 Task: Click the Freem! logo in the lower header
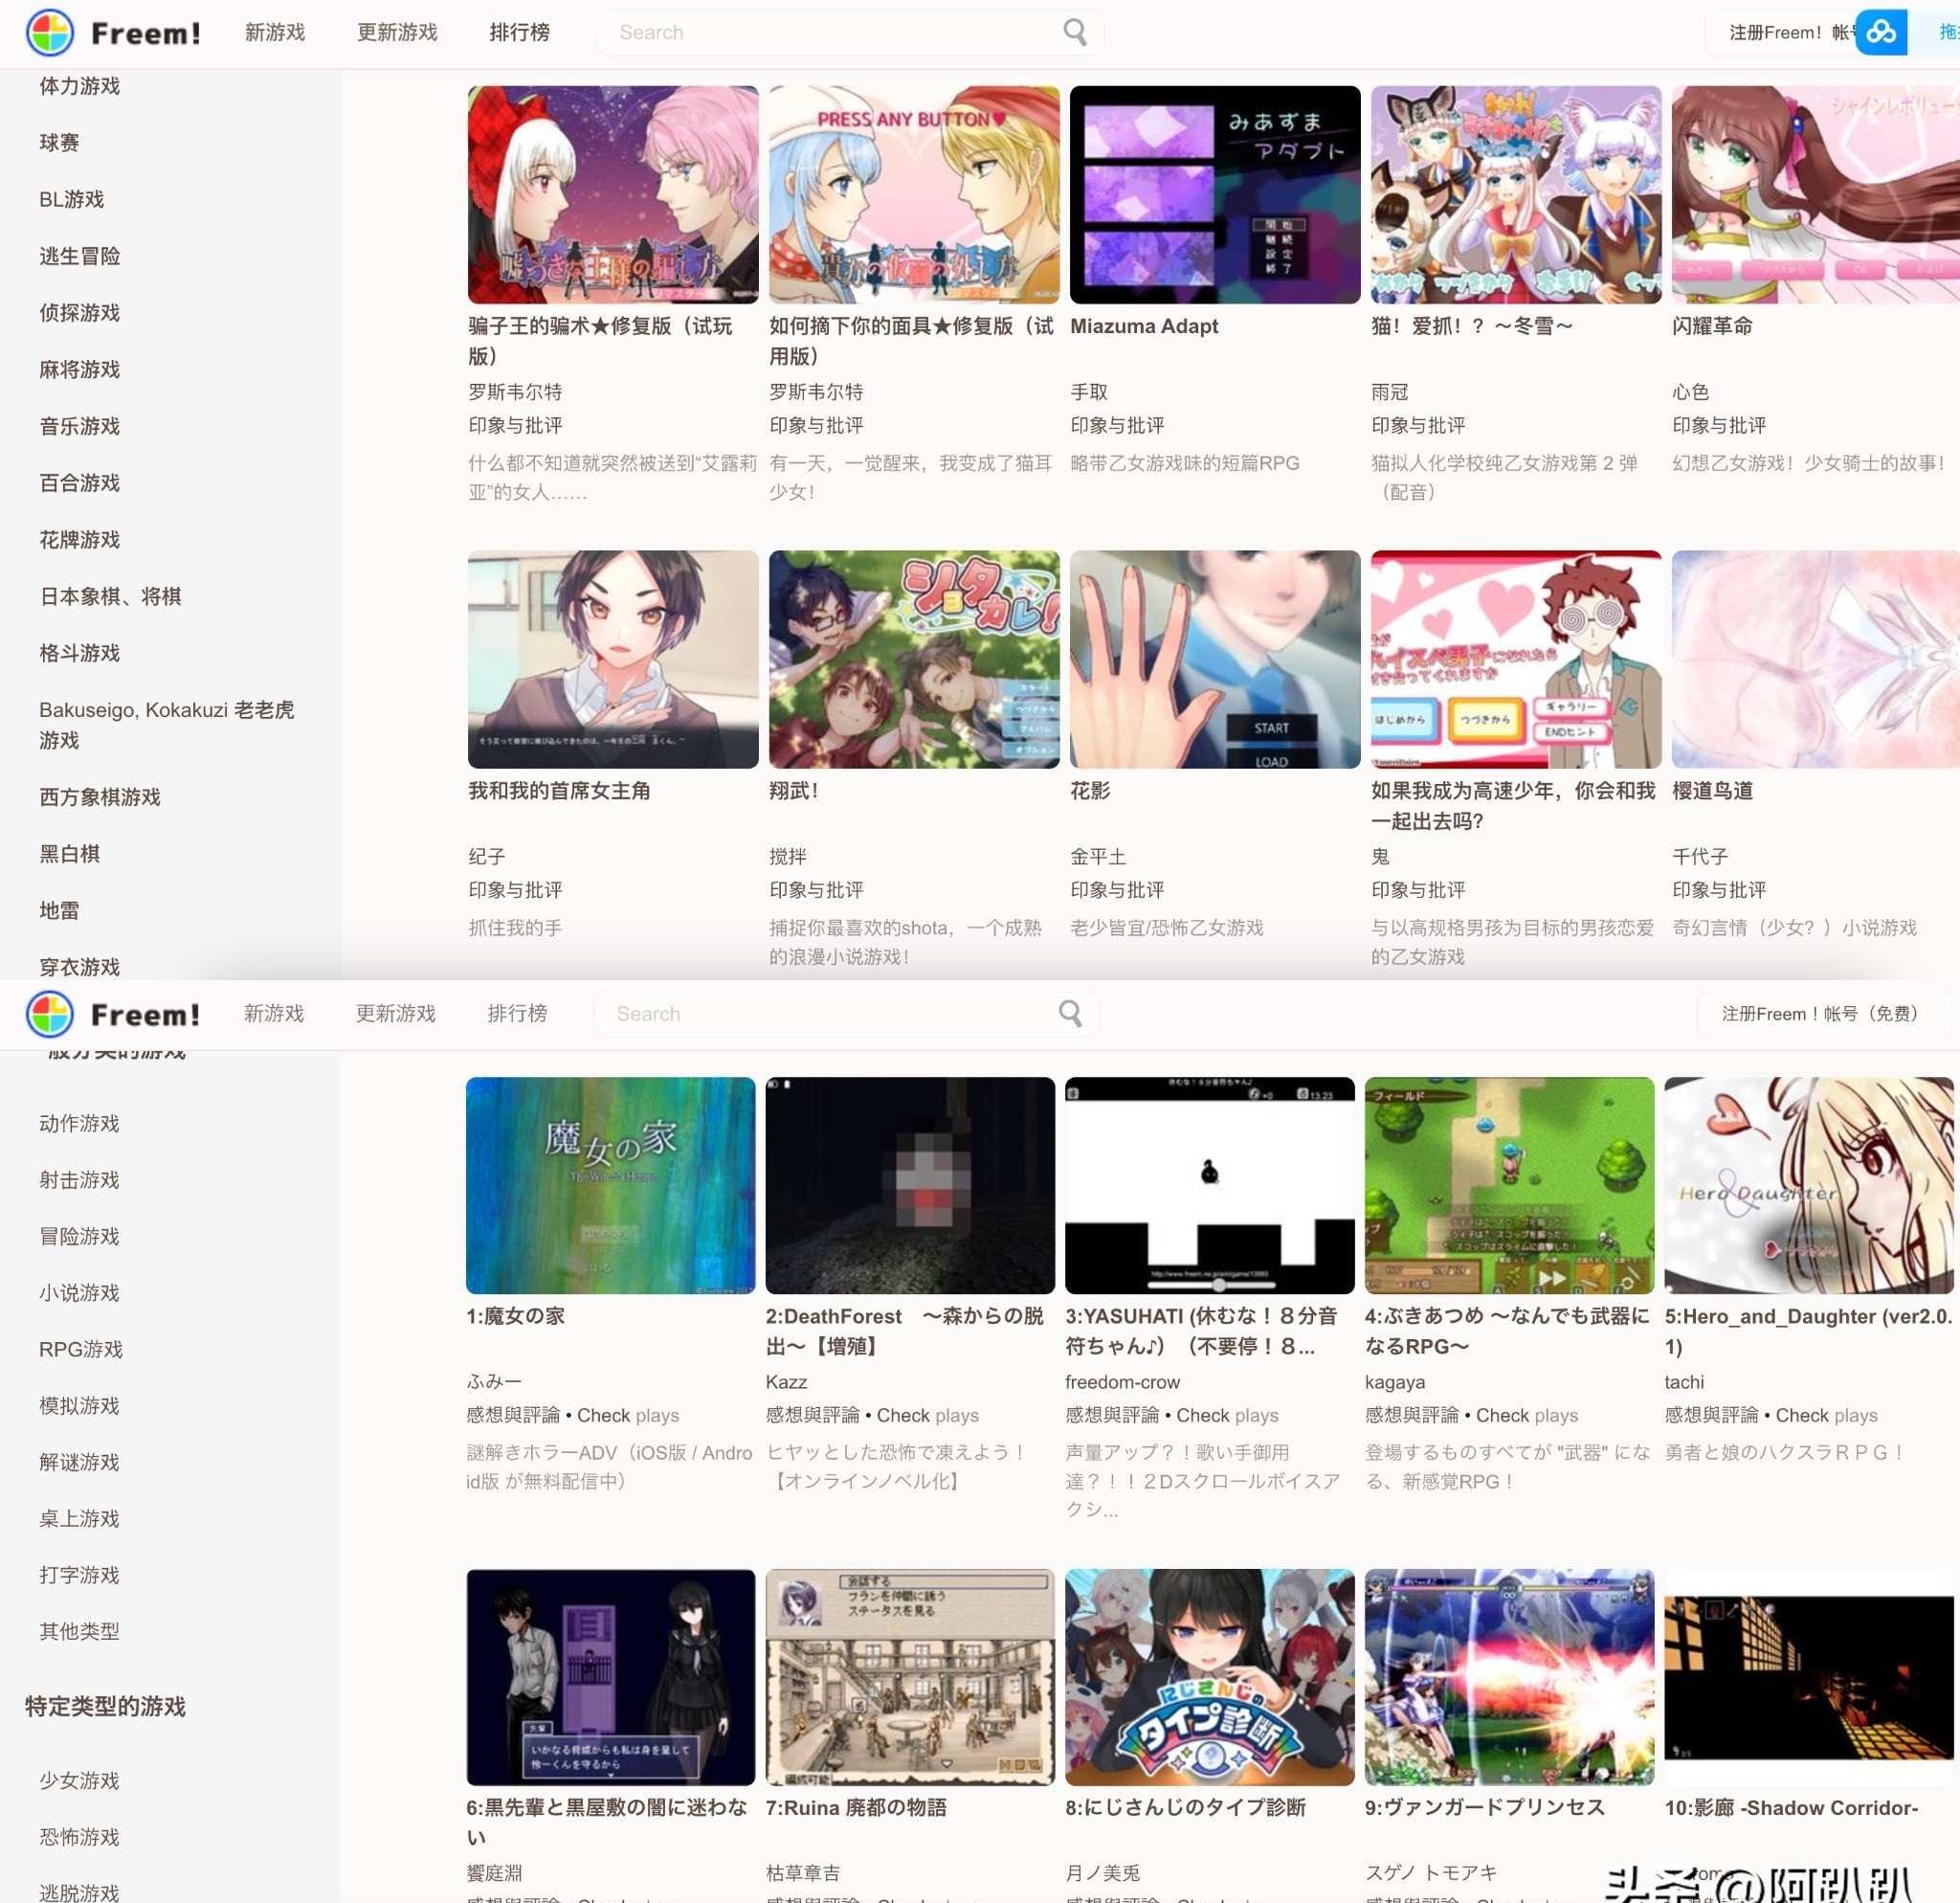(113, 1014)
